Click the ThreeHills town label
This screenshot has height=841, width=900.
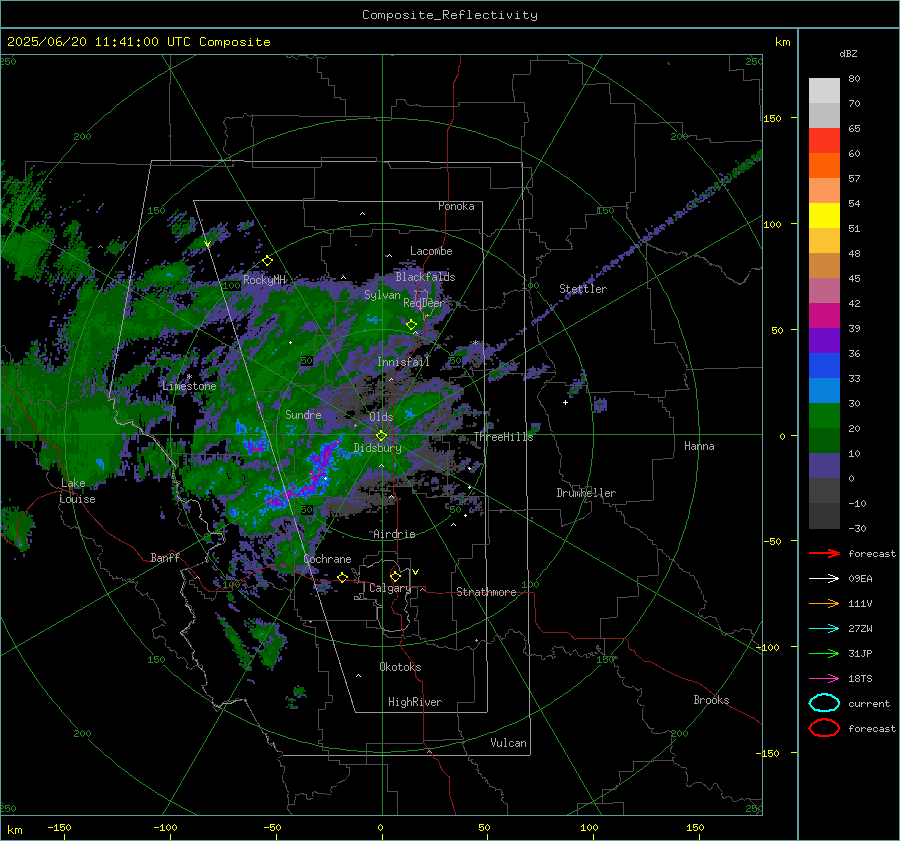[x=503, y=437]
